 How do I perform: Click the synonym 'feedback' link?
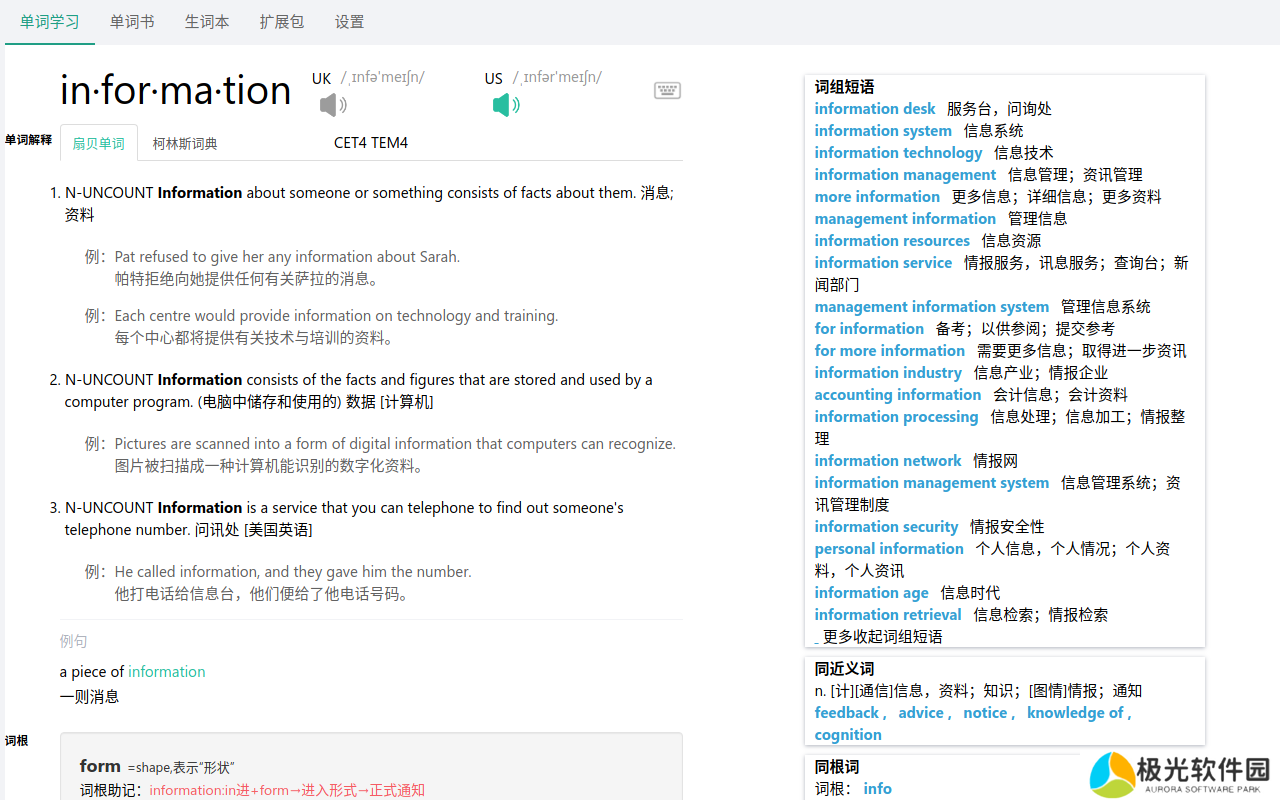(x=846, y=713)
